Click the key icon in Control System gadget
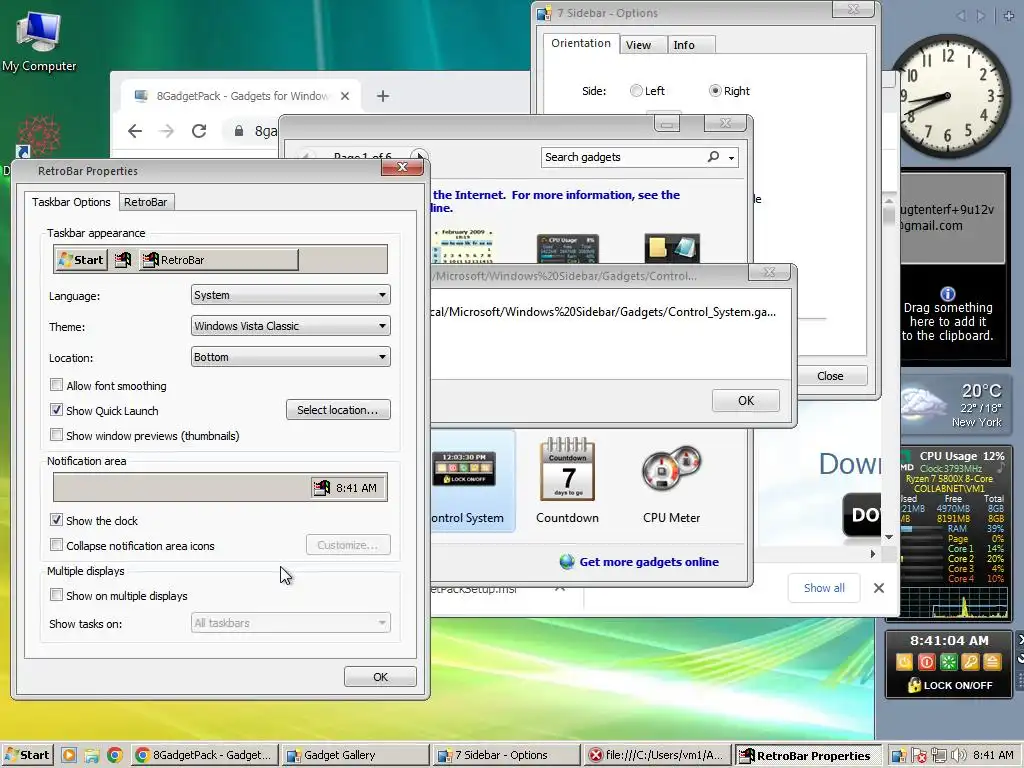The image size is (1024, 768). [x=970, y=662]
